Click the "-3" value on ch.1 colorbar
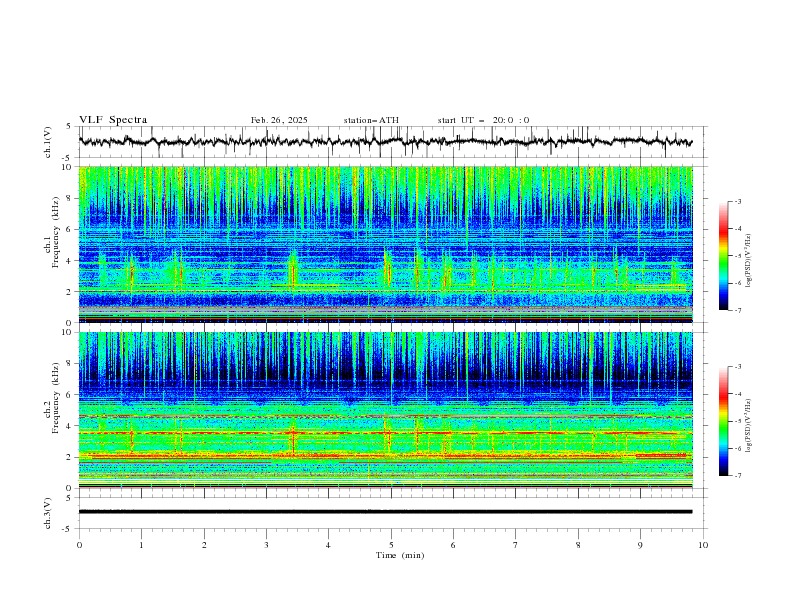This screenshot has width=792, height=612. [738, 201]
